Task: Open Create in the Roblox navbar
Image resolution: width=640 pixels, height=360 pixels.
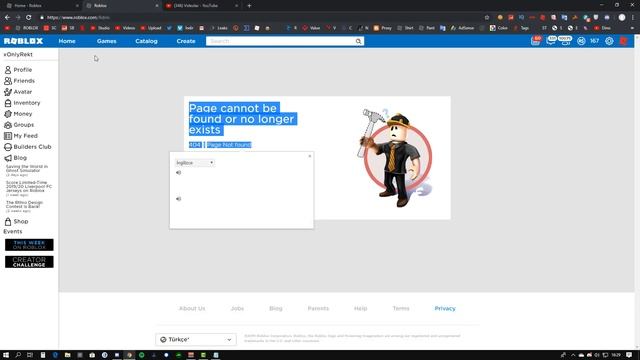Action: [186, 41]
